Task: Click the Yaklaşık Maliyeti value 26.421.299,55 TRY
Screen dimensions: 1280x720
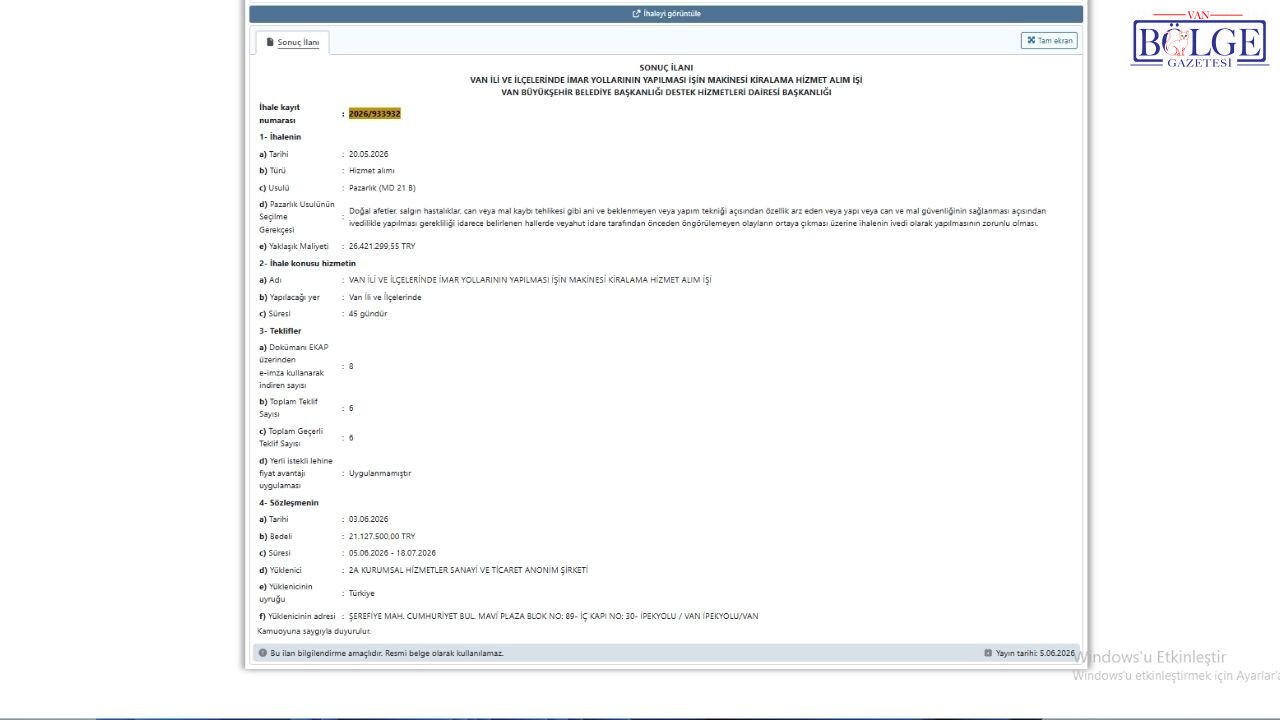Action: (x=381, y=246)
